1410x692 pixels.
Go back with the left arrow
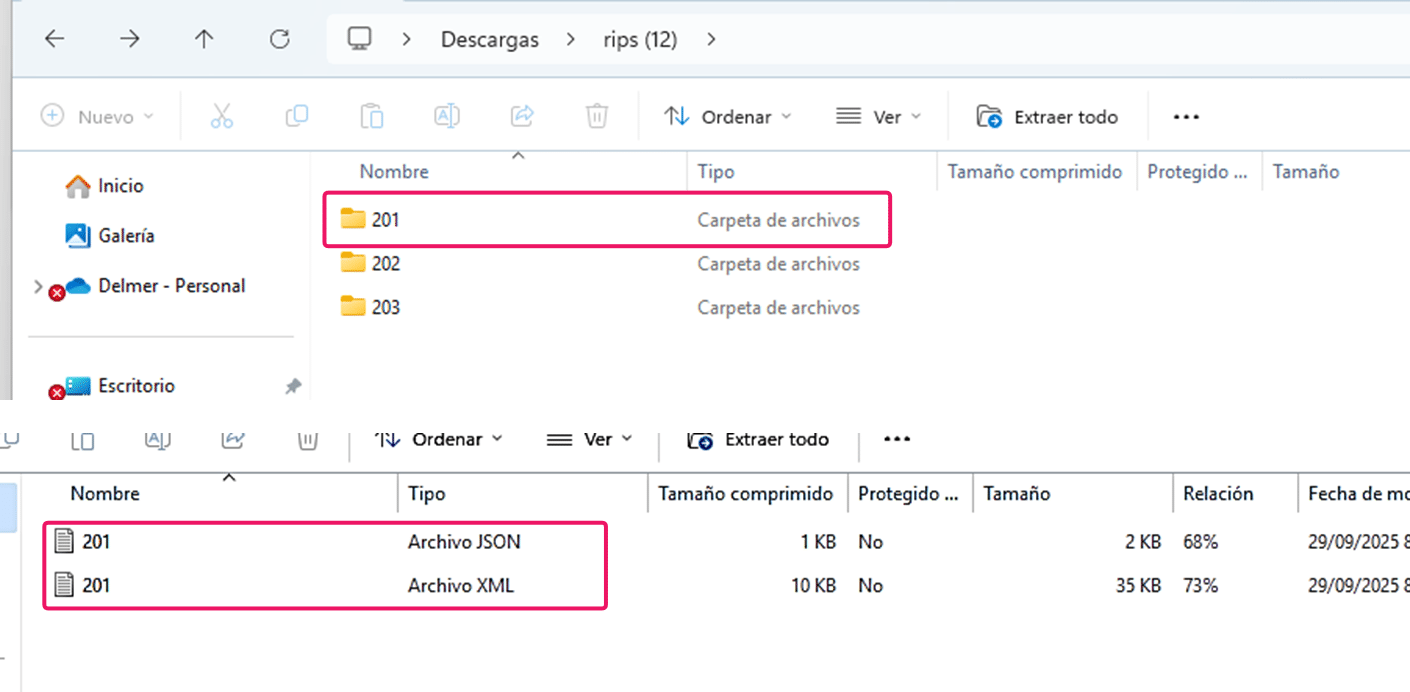pyautogui.click(x=54, y=39)
